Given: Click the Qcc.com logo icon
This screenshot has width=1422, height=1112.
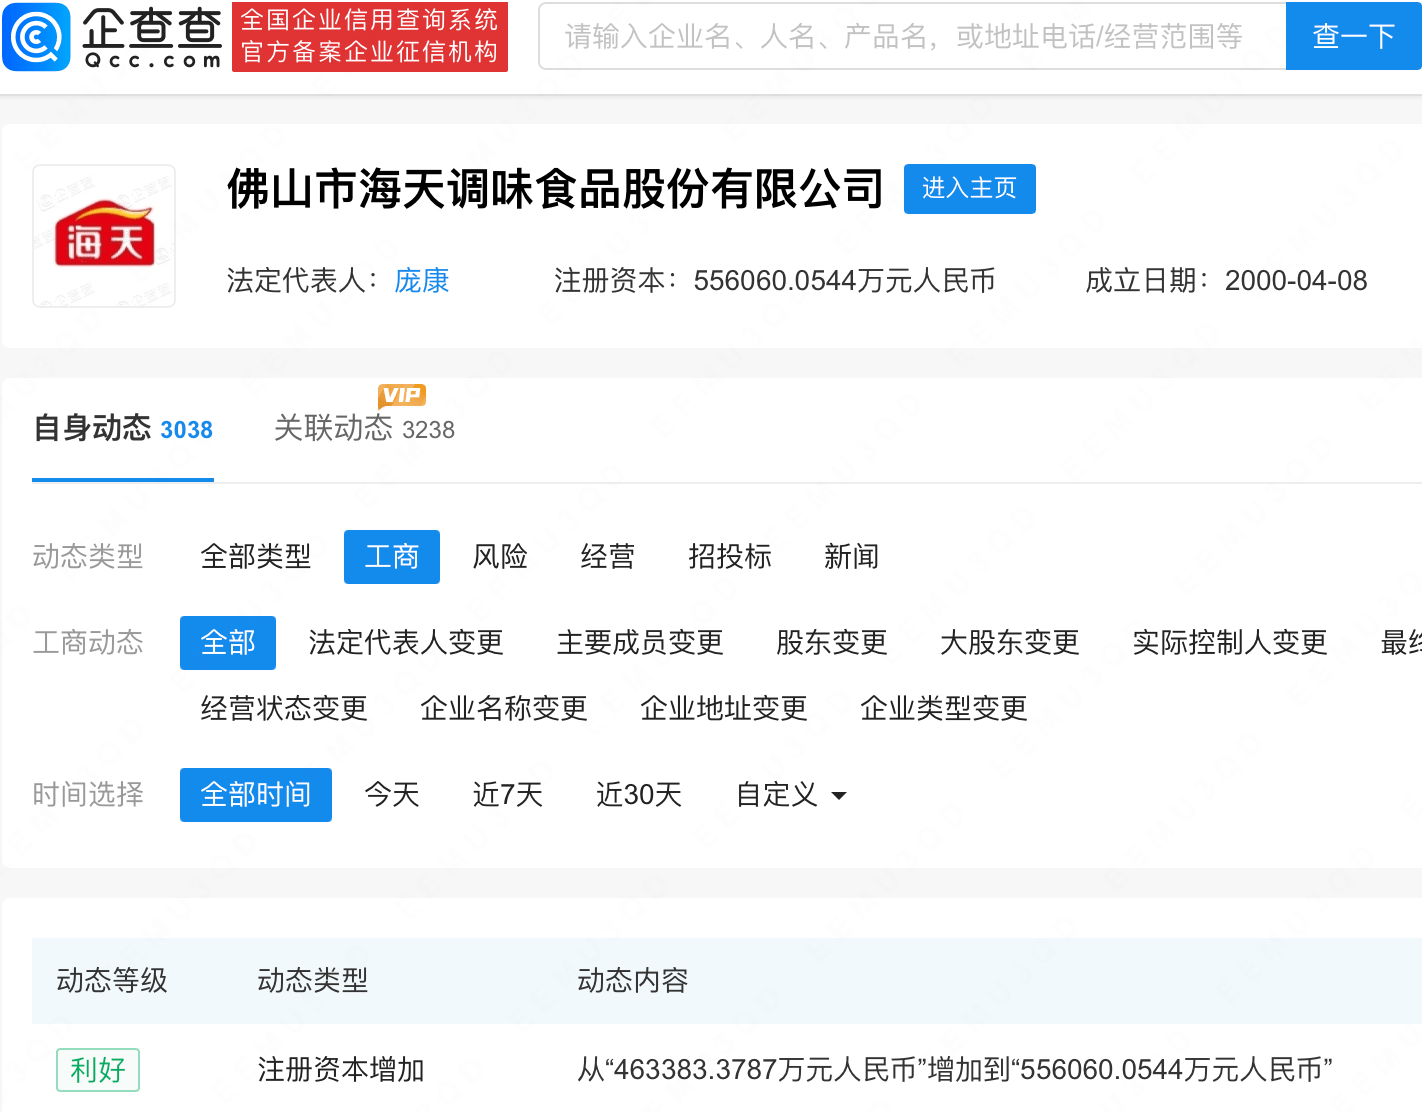Looking at the screenshot, I should (37, 37).
